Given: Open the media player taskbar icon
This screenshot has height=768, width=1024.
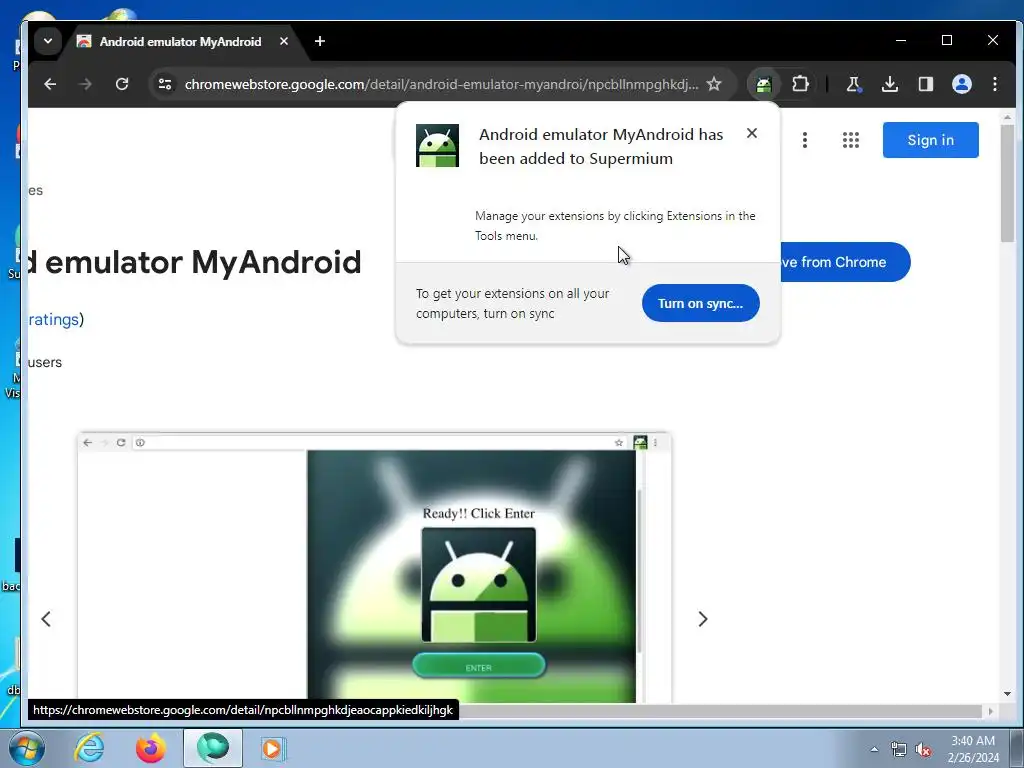Looking at the screenshot, I should point(272,748).
